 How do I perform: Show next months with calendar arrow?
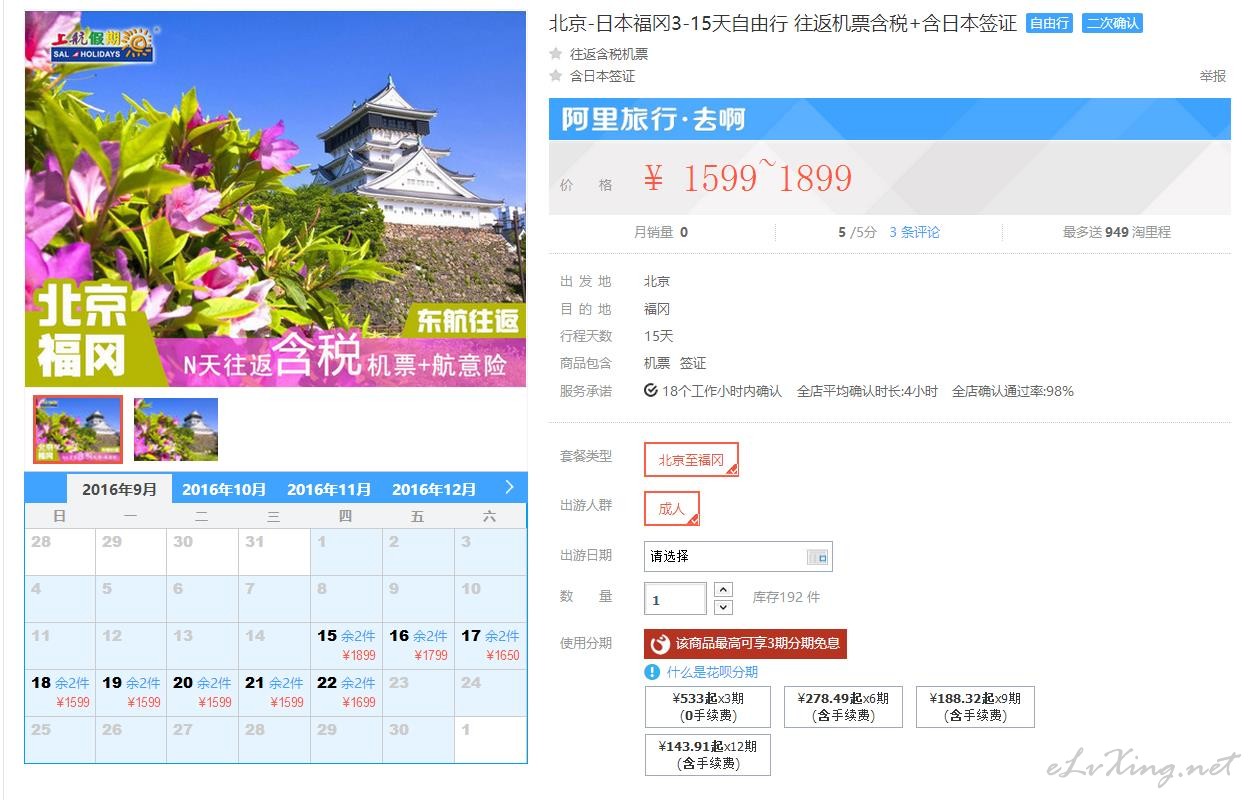point(509,487)
